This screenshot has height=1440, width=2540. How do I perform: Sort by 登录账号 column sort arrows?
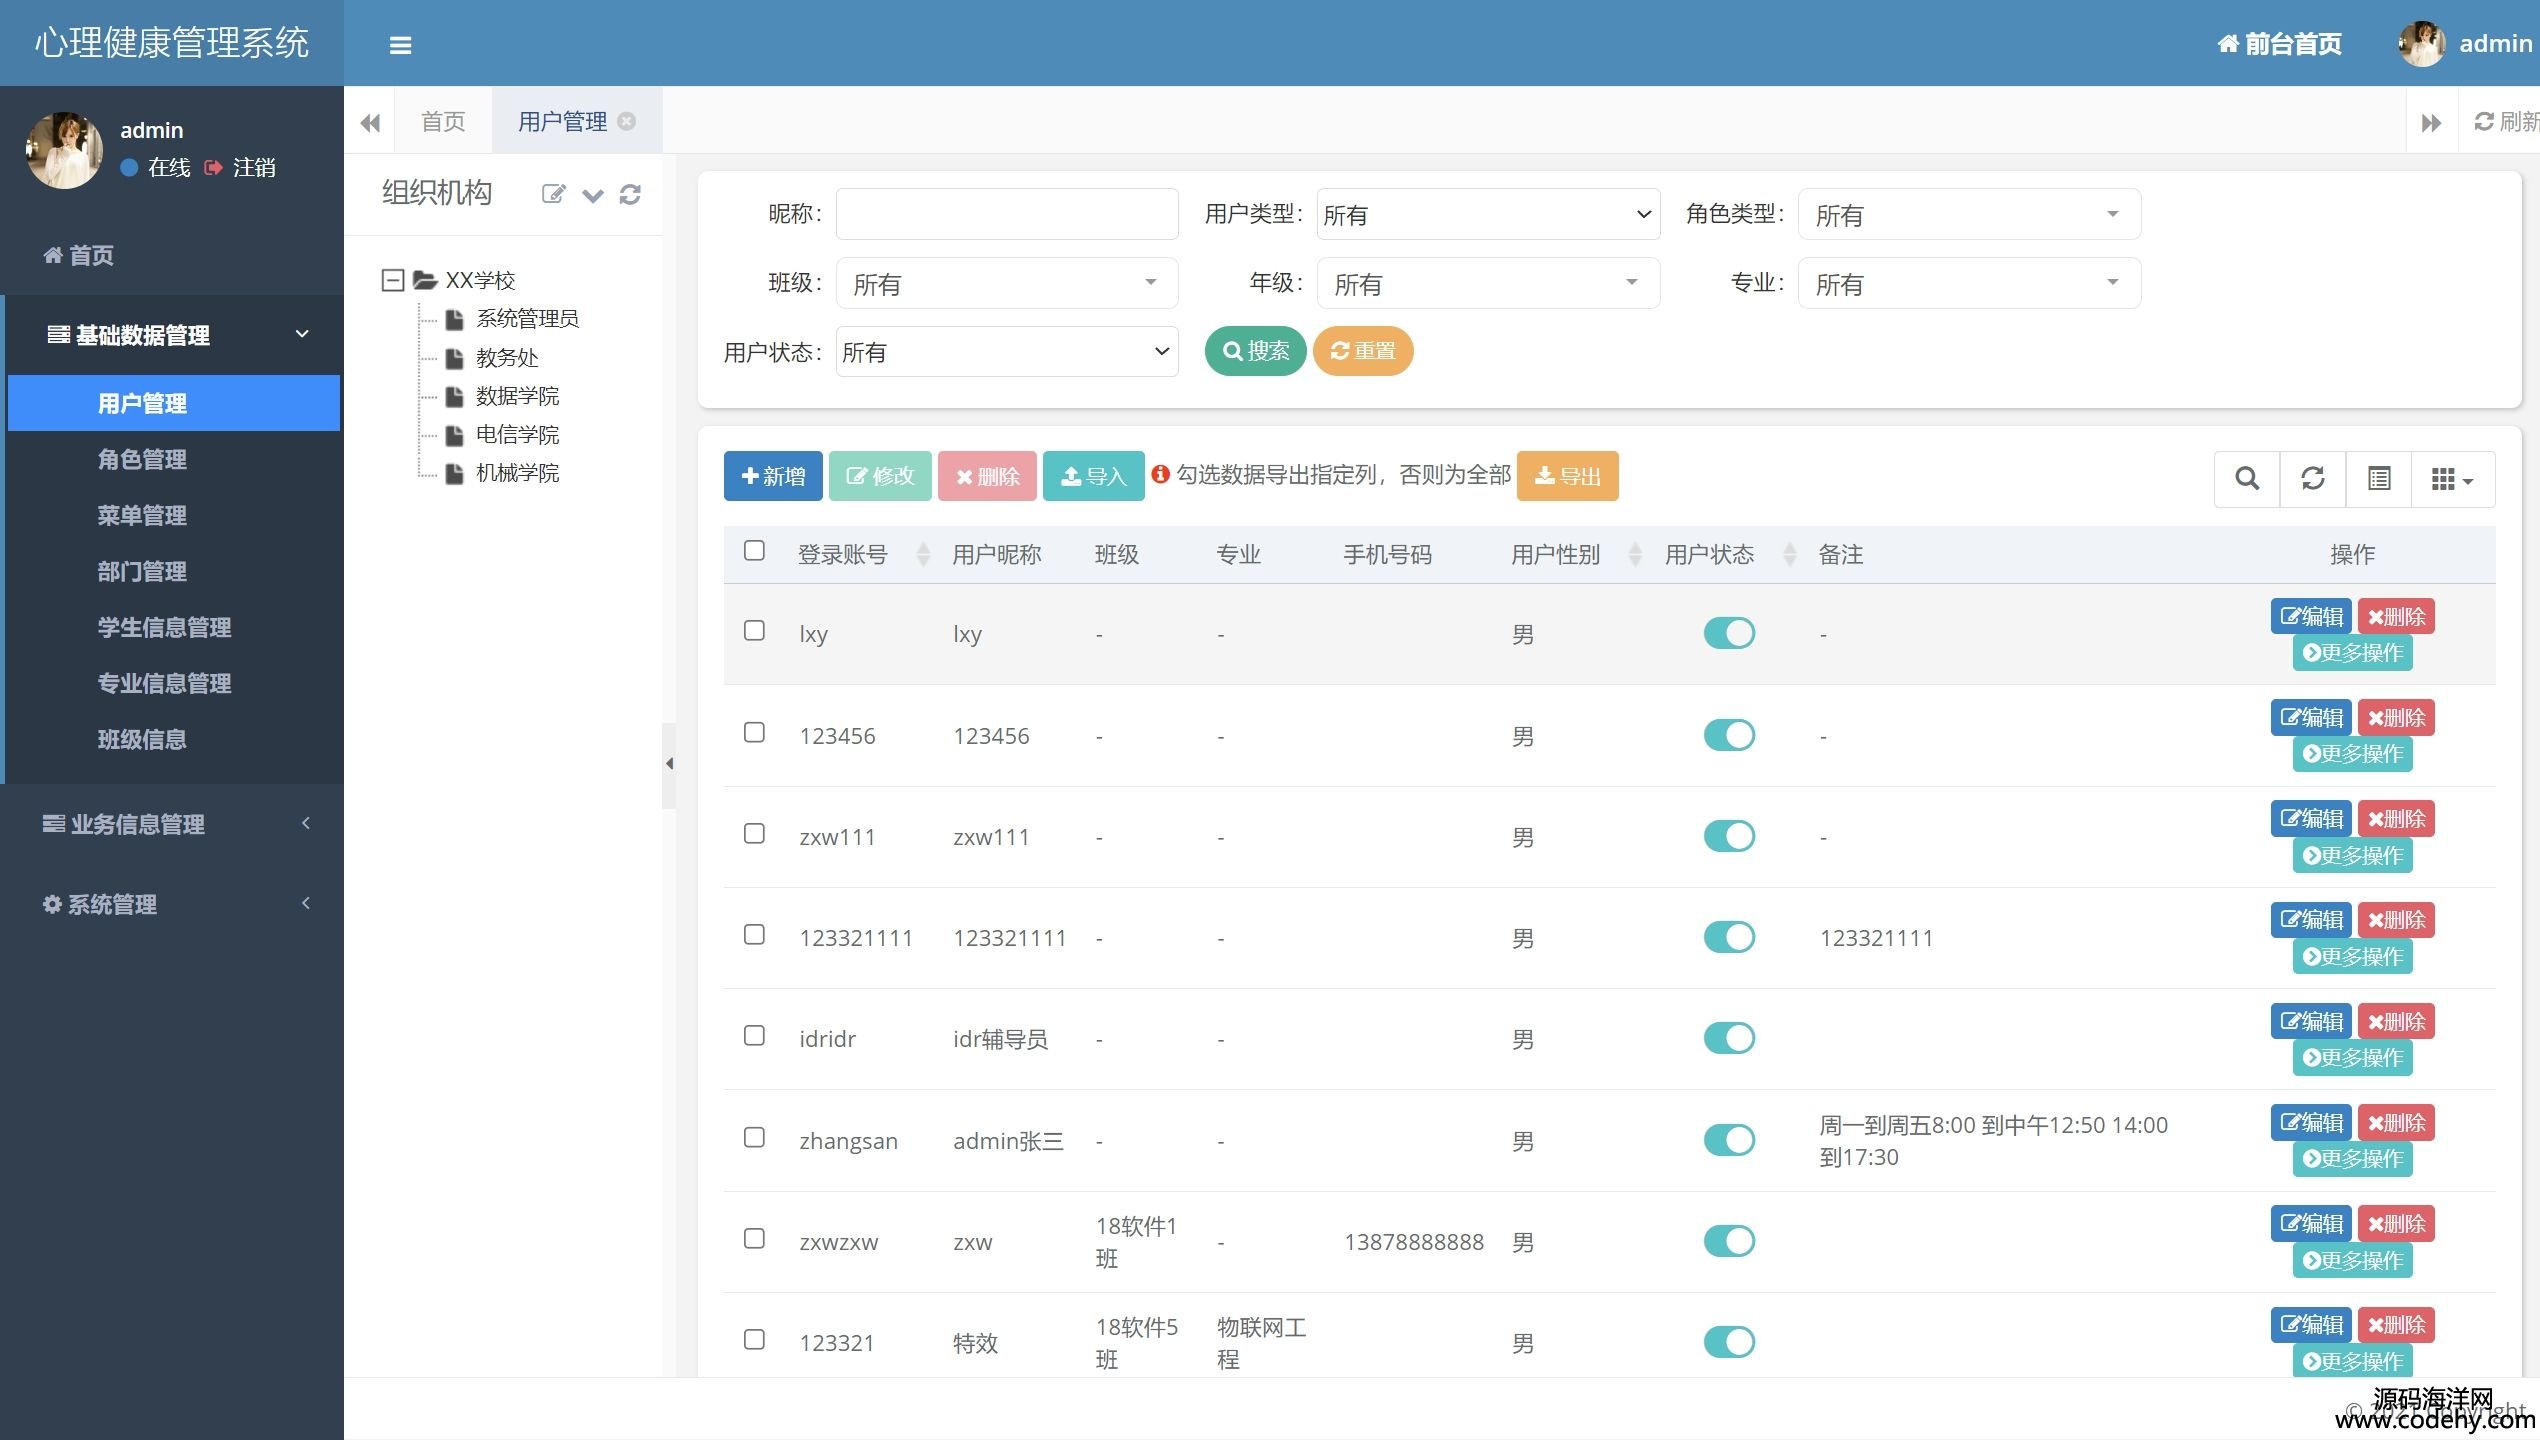(923, 555)
